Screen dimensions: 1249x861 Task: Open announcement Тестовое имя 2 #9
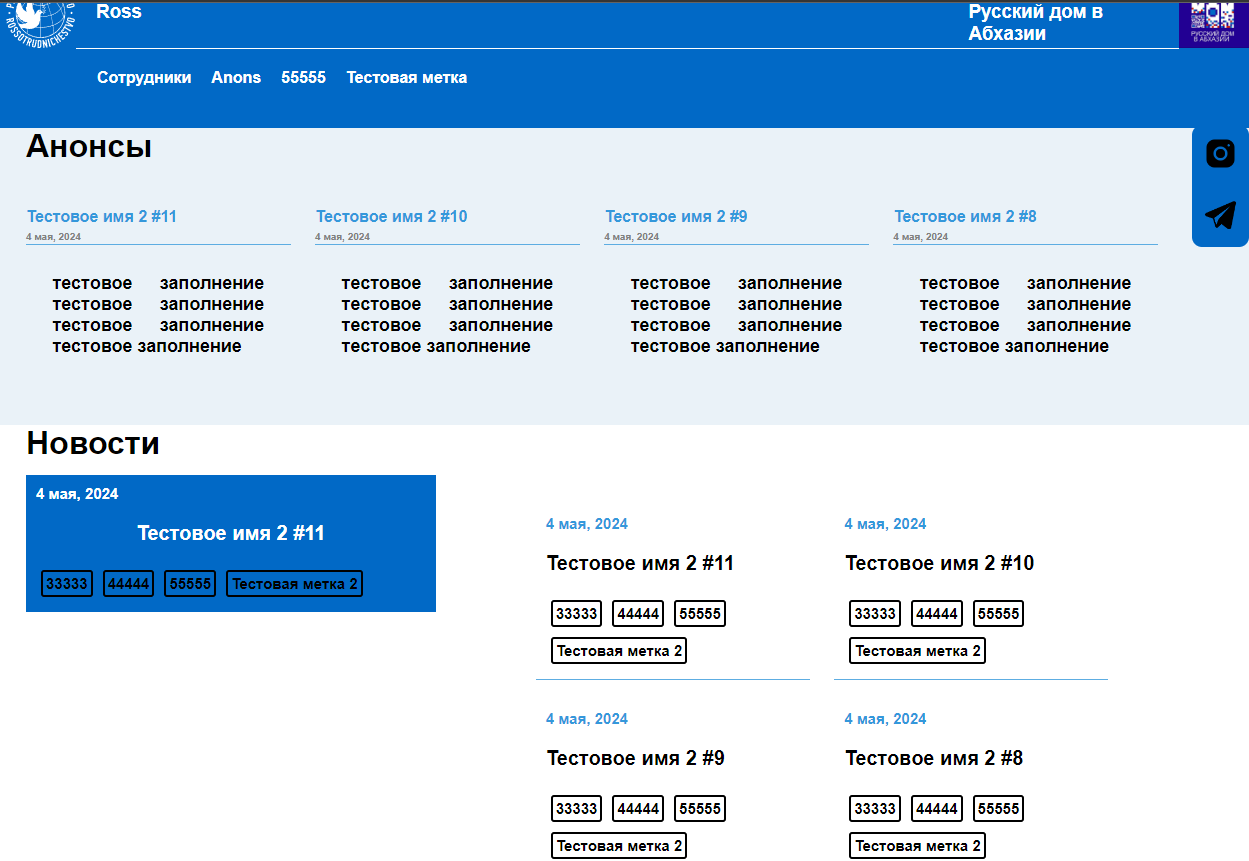[676, 217]
